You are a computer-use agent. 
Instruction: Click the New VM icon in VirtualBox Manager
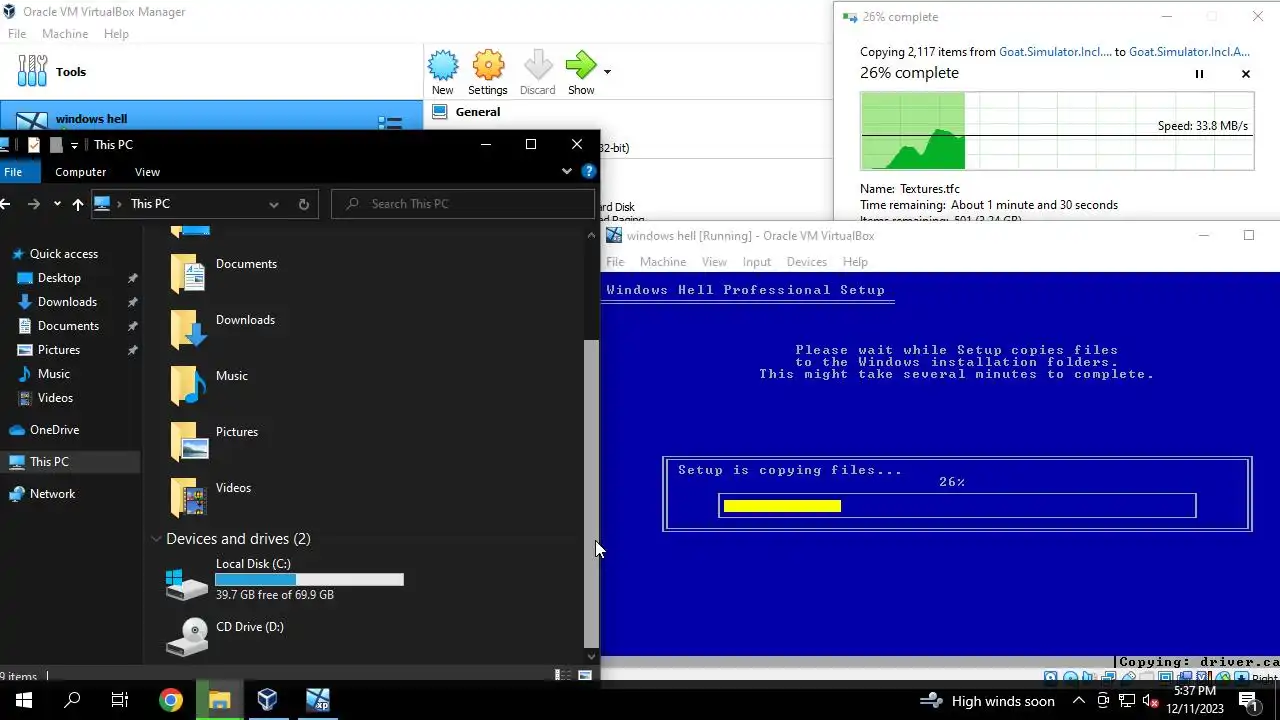[x=443, y=66]
